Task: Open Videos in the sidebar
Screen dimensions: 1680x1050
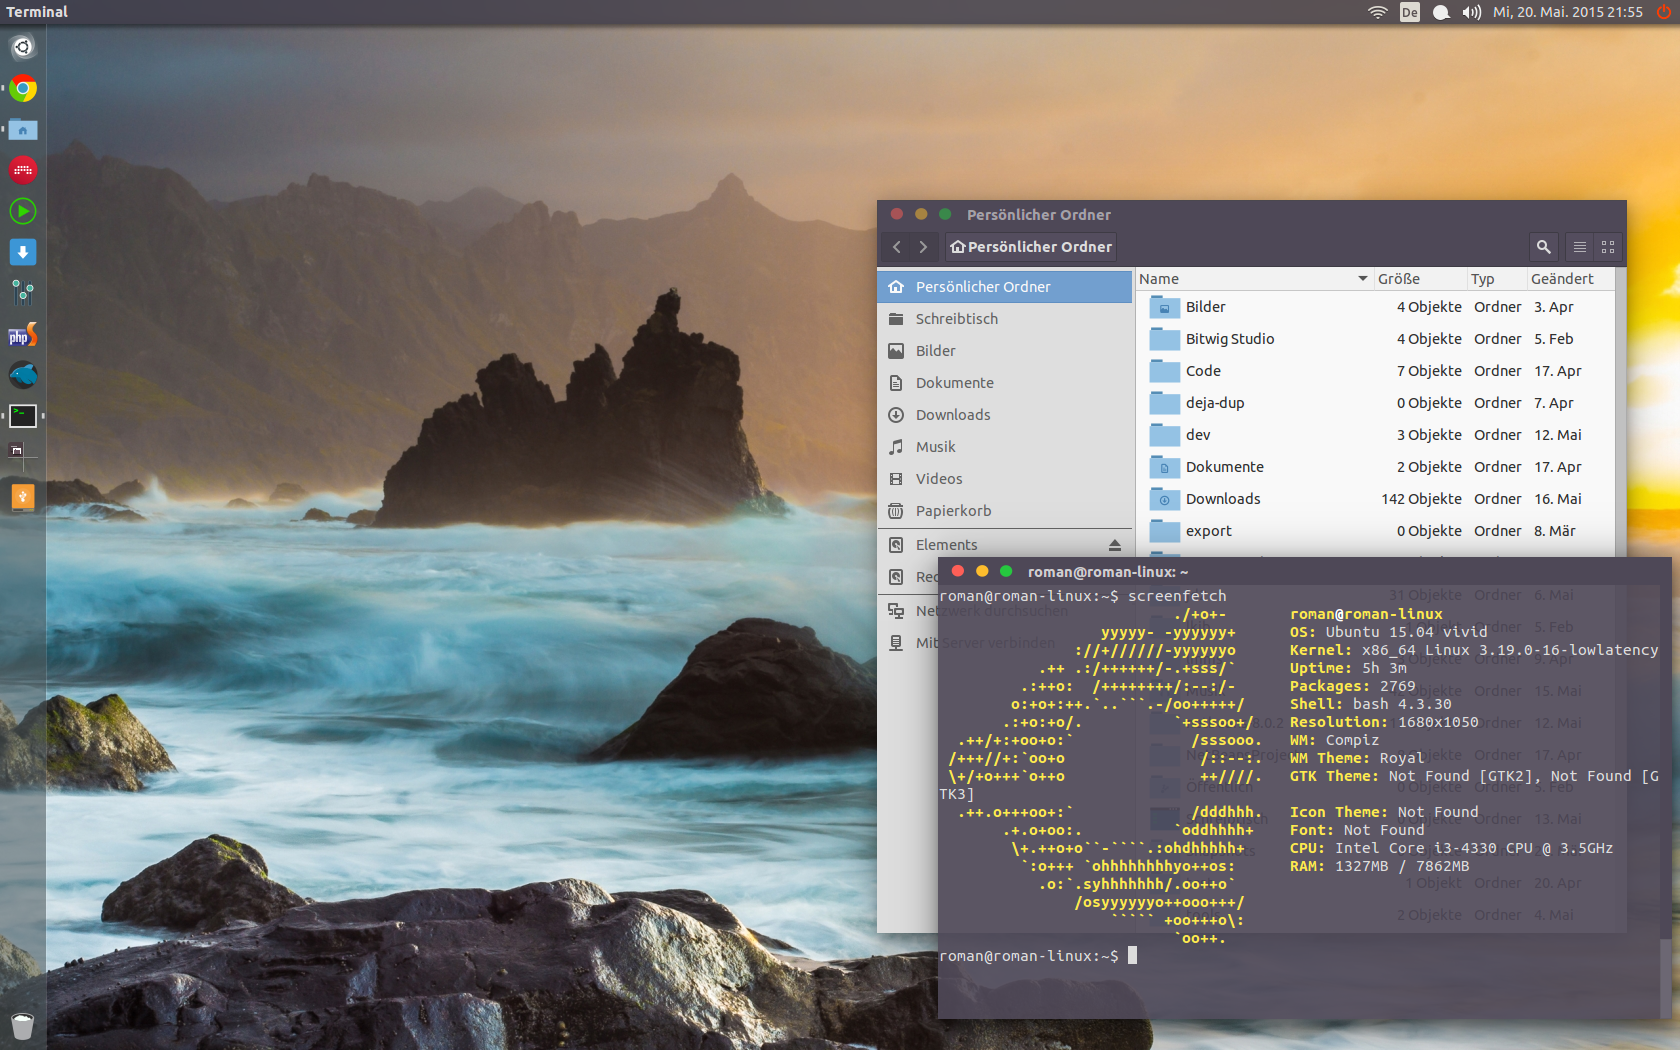Action: tap(1005, 479)
